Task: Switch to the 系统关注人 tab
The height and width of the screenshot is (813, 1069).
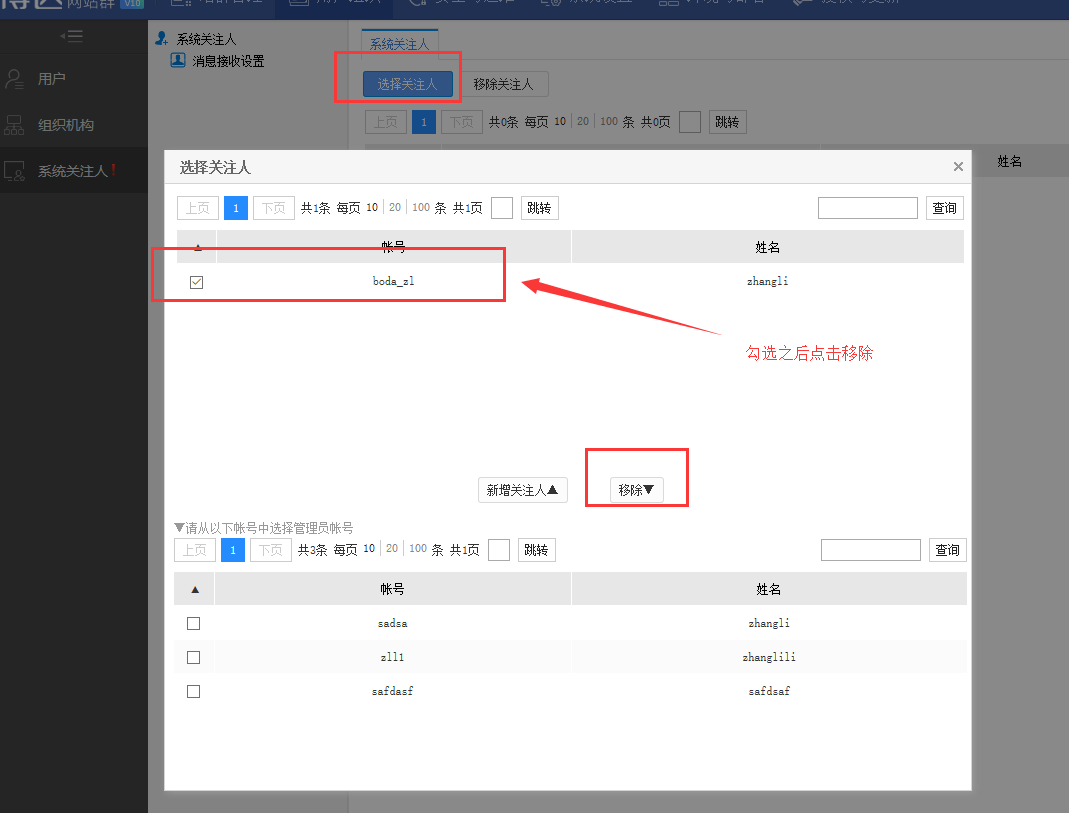Action: (399, 45)
